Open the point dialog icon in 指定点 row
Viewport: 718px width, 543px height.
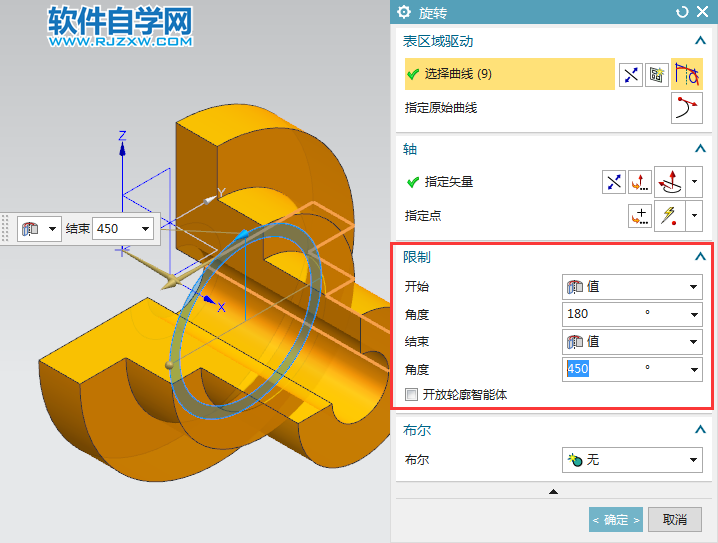(640, 216)
